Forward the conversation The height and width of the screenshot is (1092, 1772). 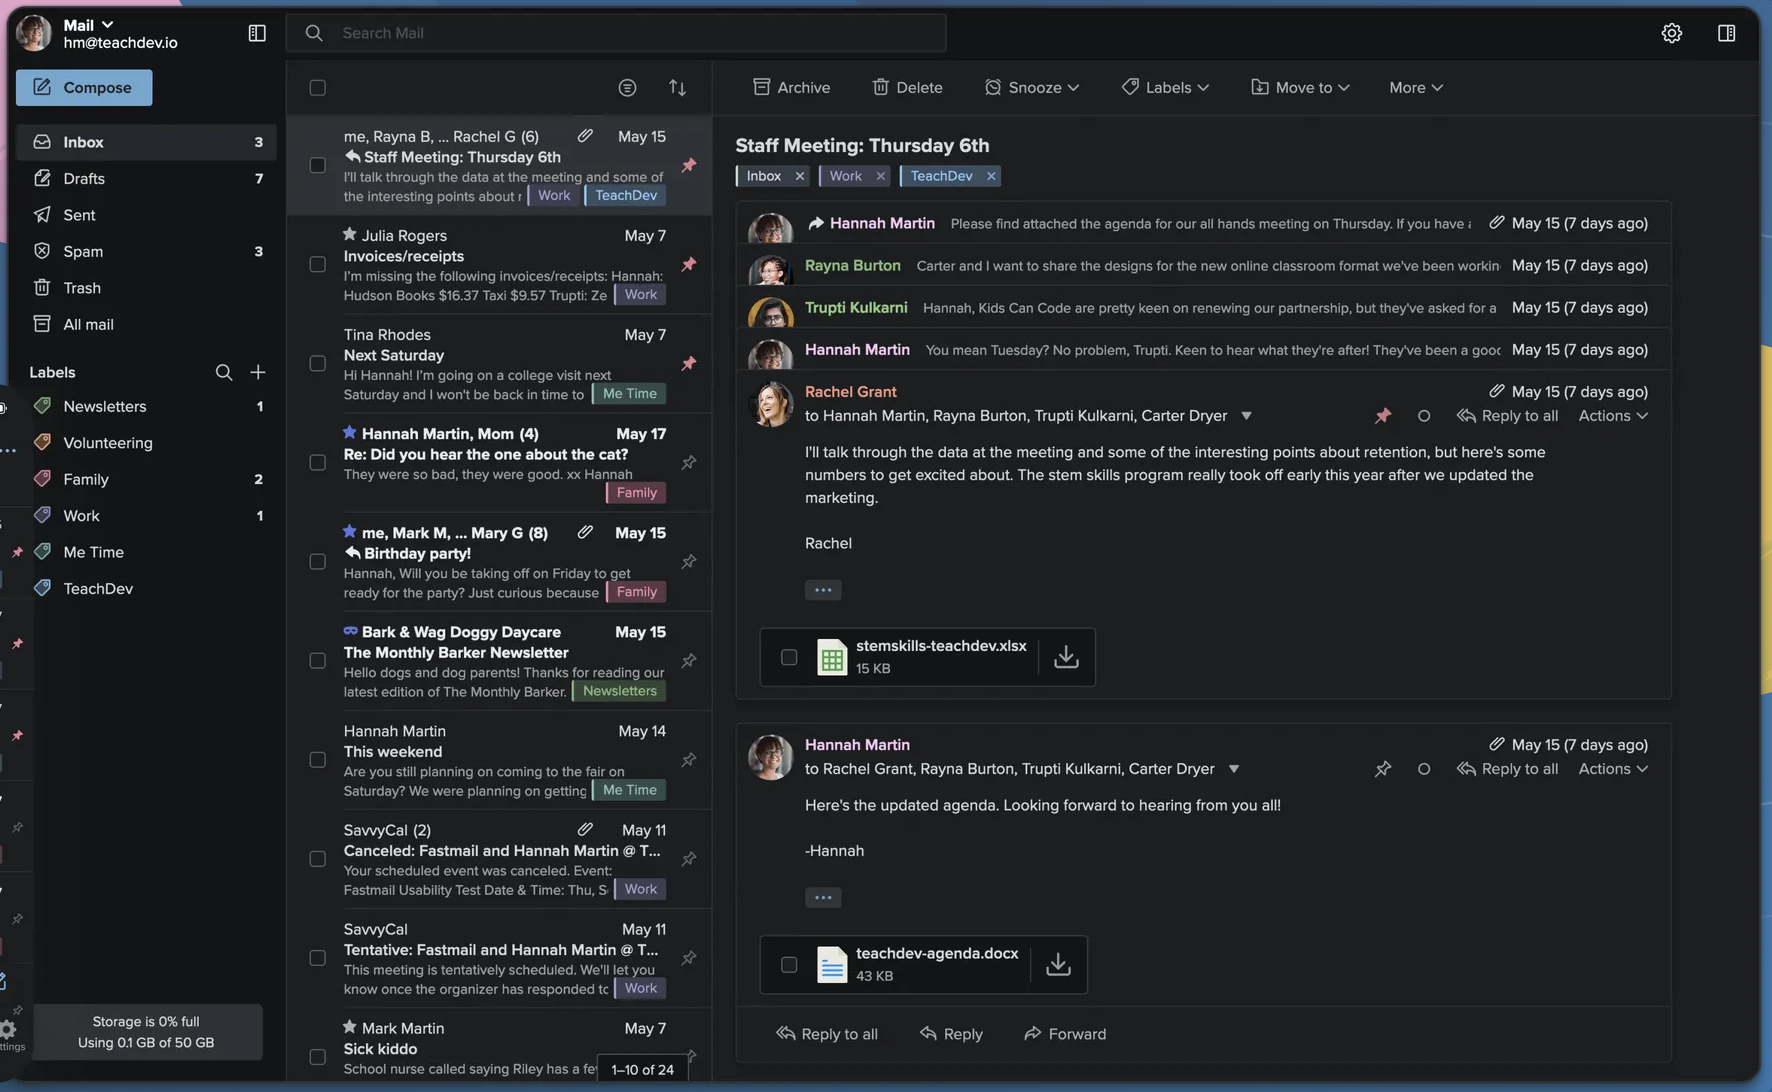click(1064, 1033)
